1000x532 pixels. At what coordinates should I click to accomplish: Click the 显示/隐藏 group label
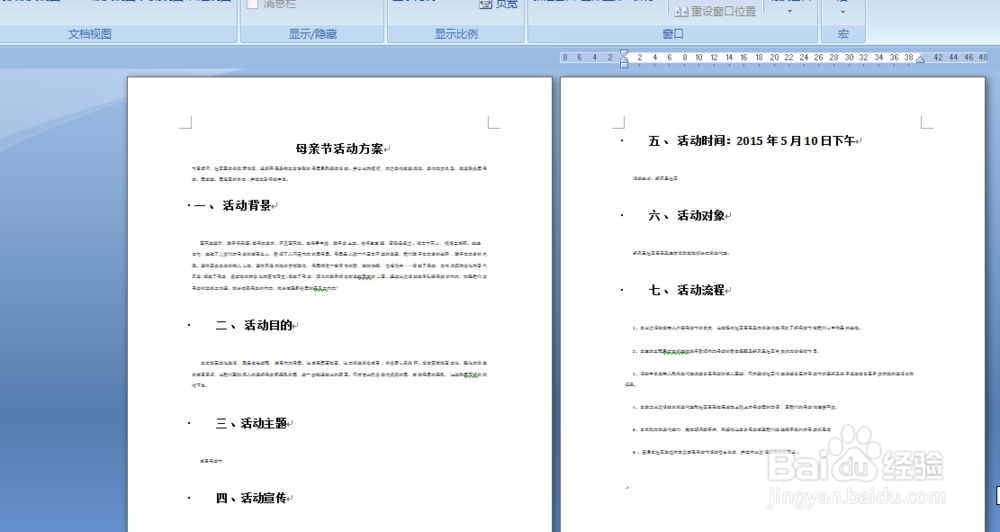(312, 34)
